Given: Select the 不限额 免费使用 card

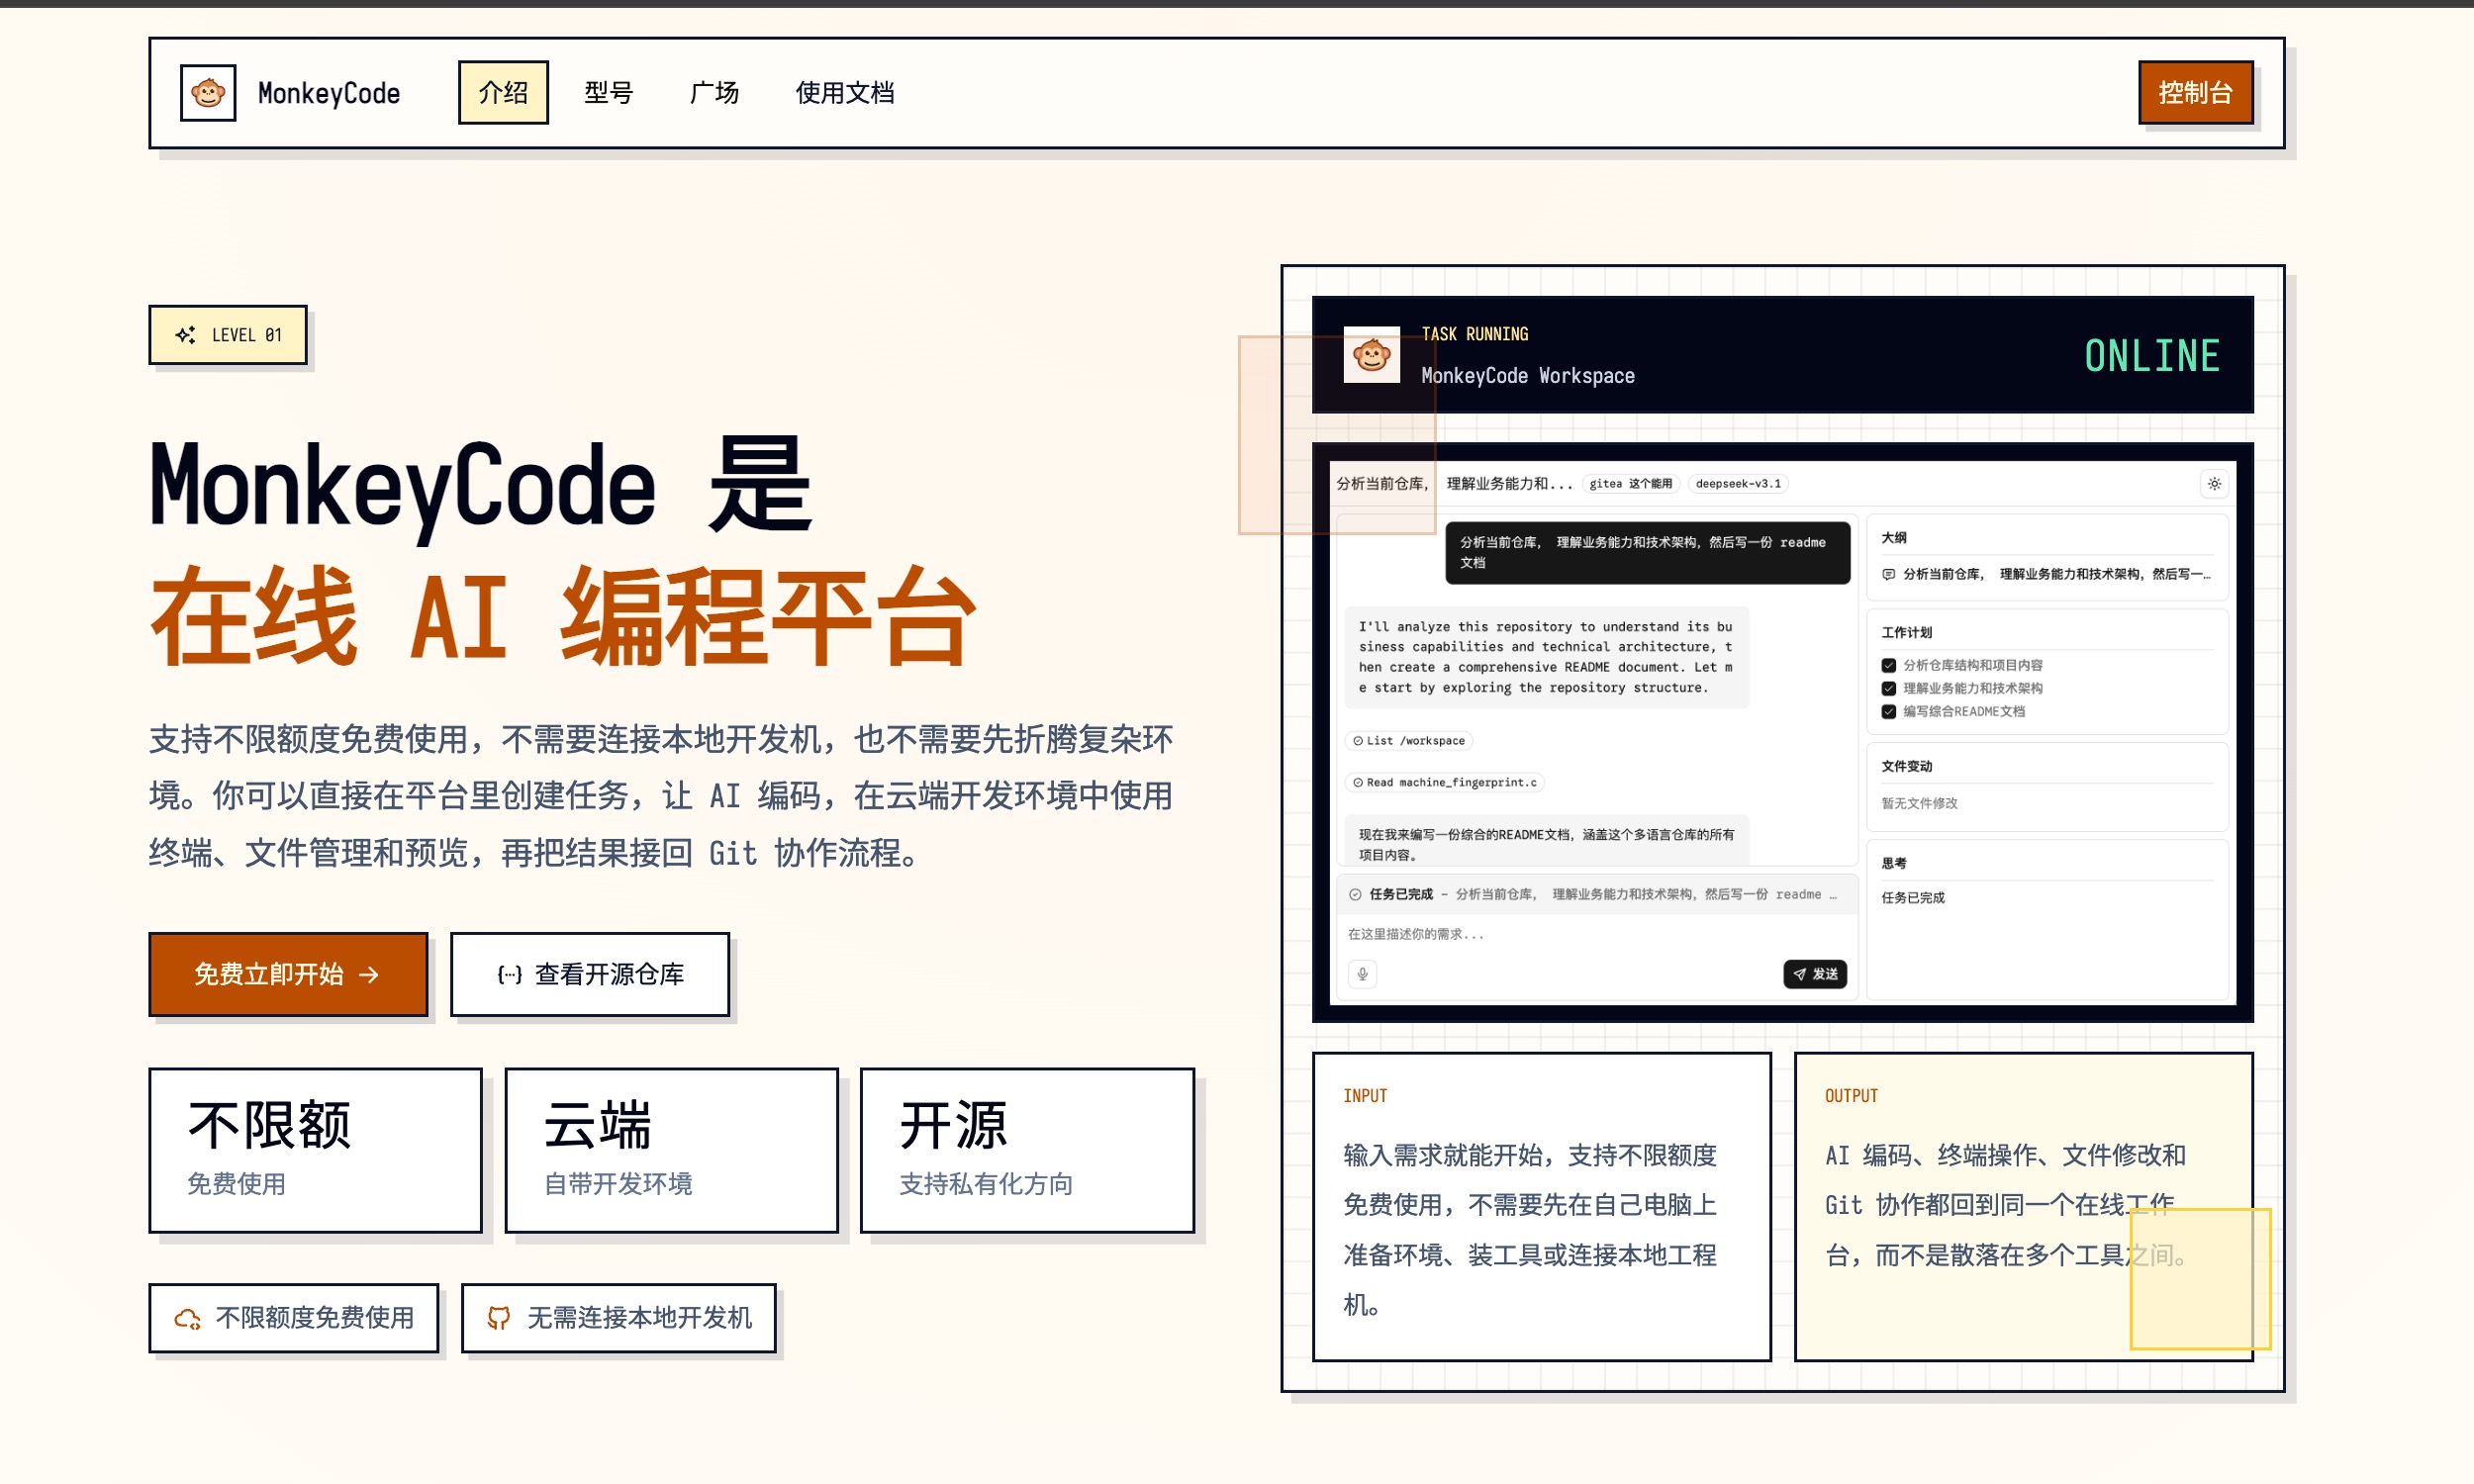Looking at the screenshot, I should [316, 1150].
